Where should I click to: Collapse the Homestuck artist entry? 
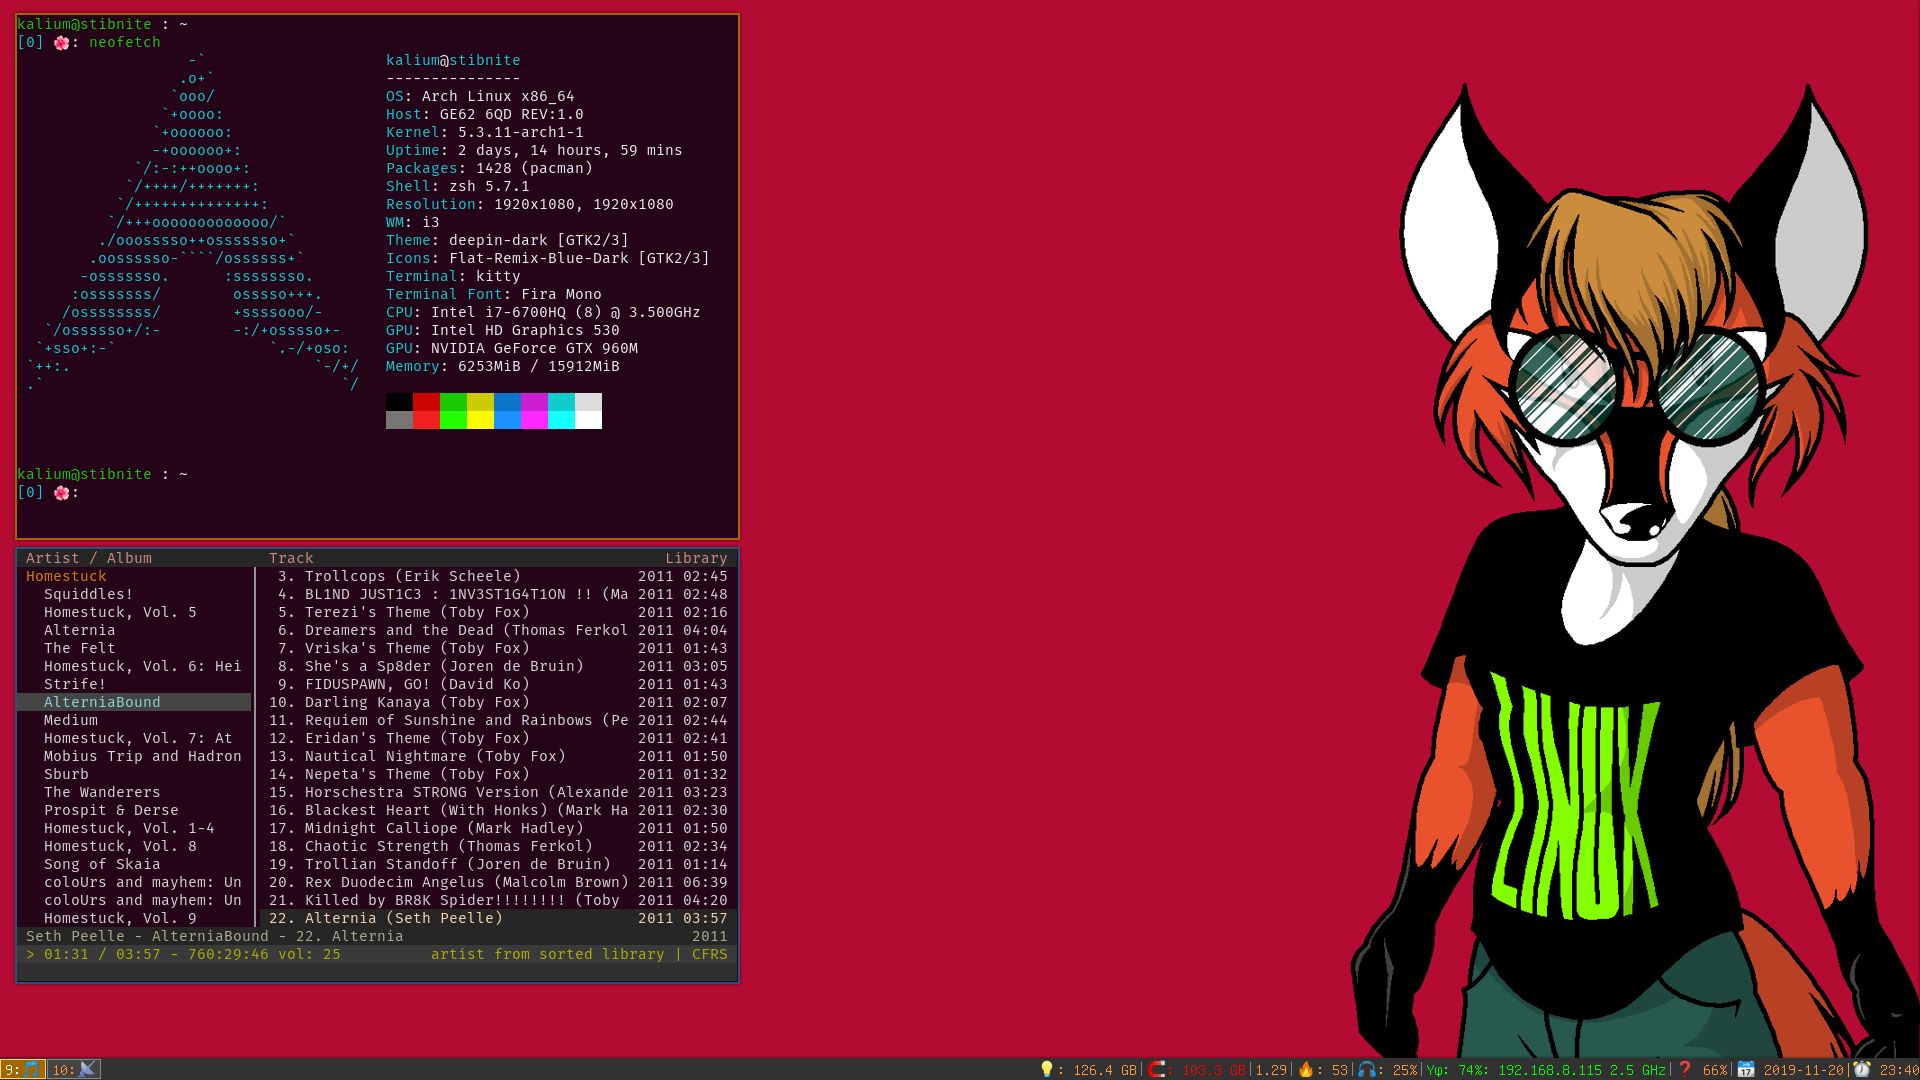pyautogui.click(x=66, y=576)
